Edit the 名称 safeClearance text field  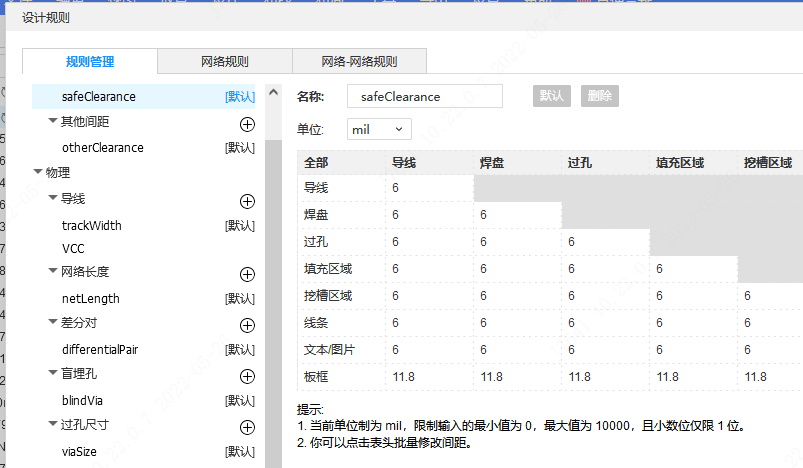click(425, 97)
